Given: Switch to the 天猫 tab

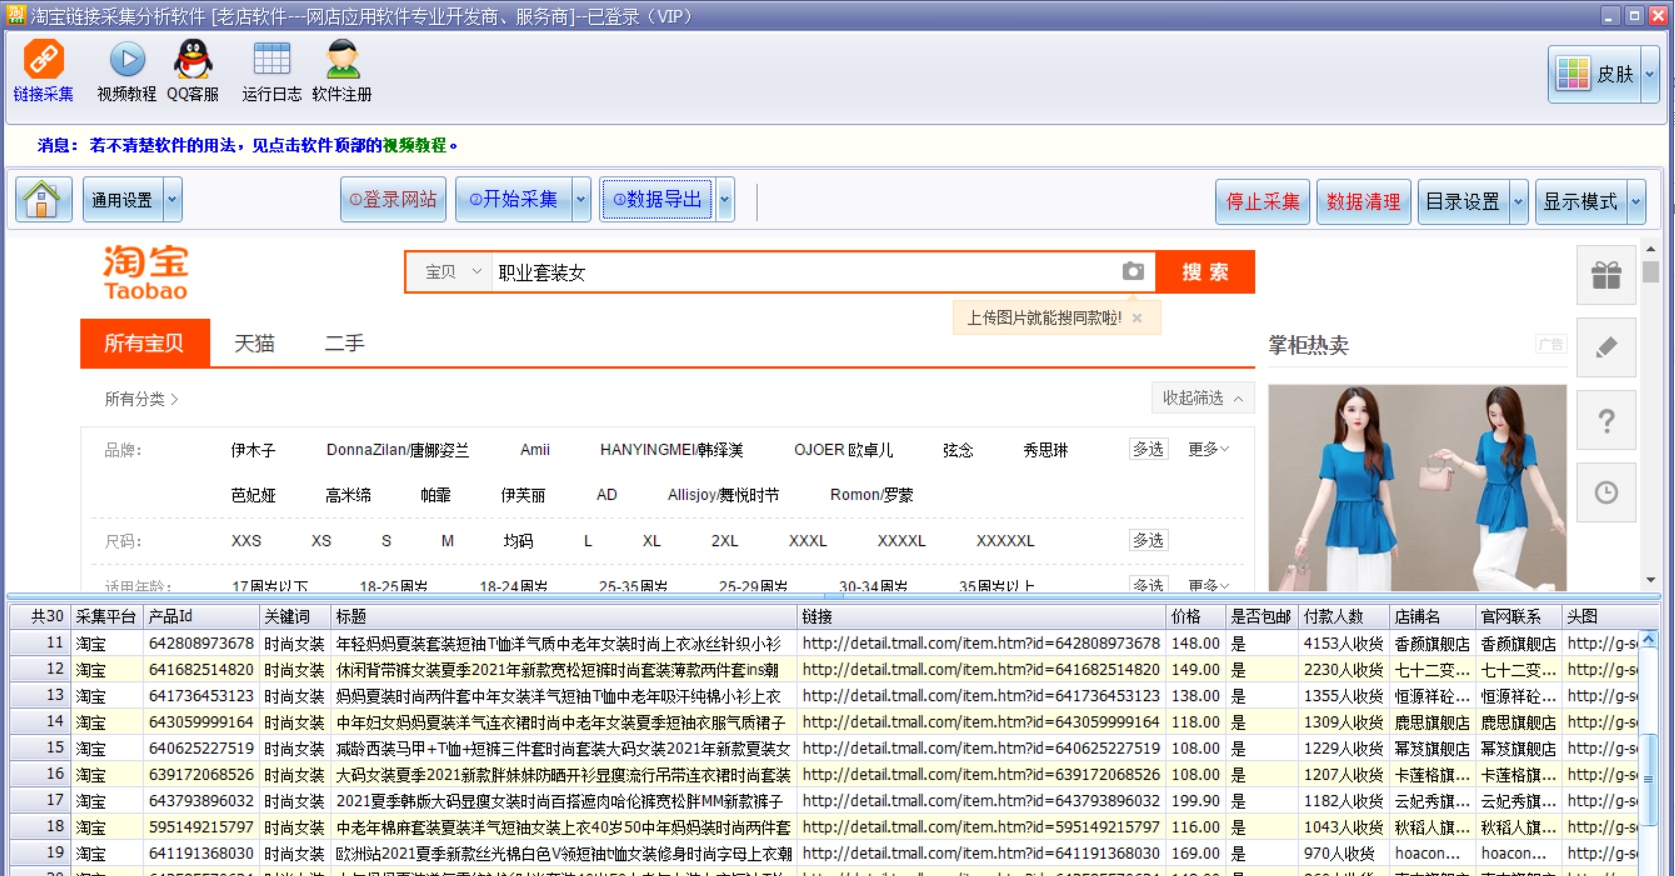Looking at the screenshot, I should point(254,344).
